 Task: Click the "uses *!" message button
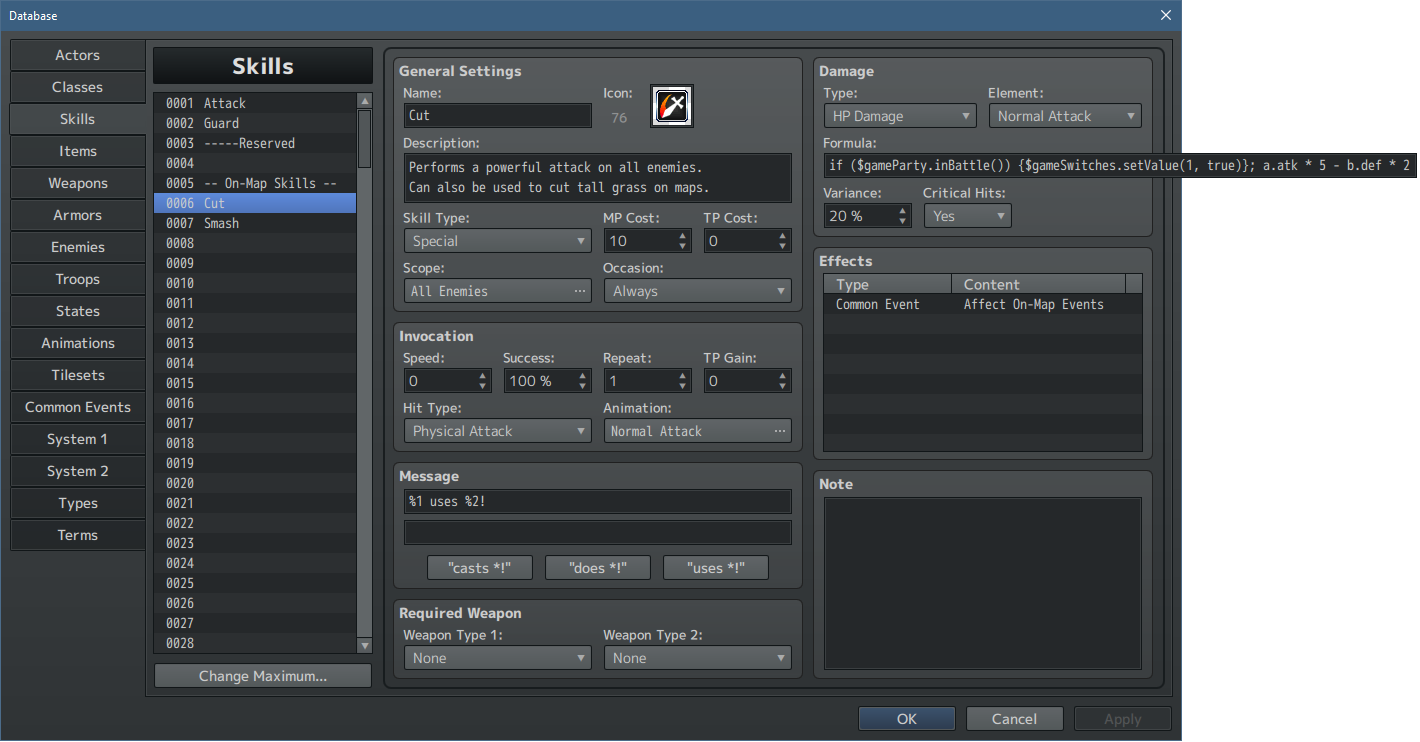click(x=715, y=568)
